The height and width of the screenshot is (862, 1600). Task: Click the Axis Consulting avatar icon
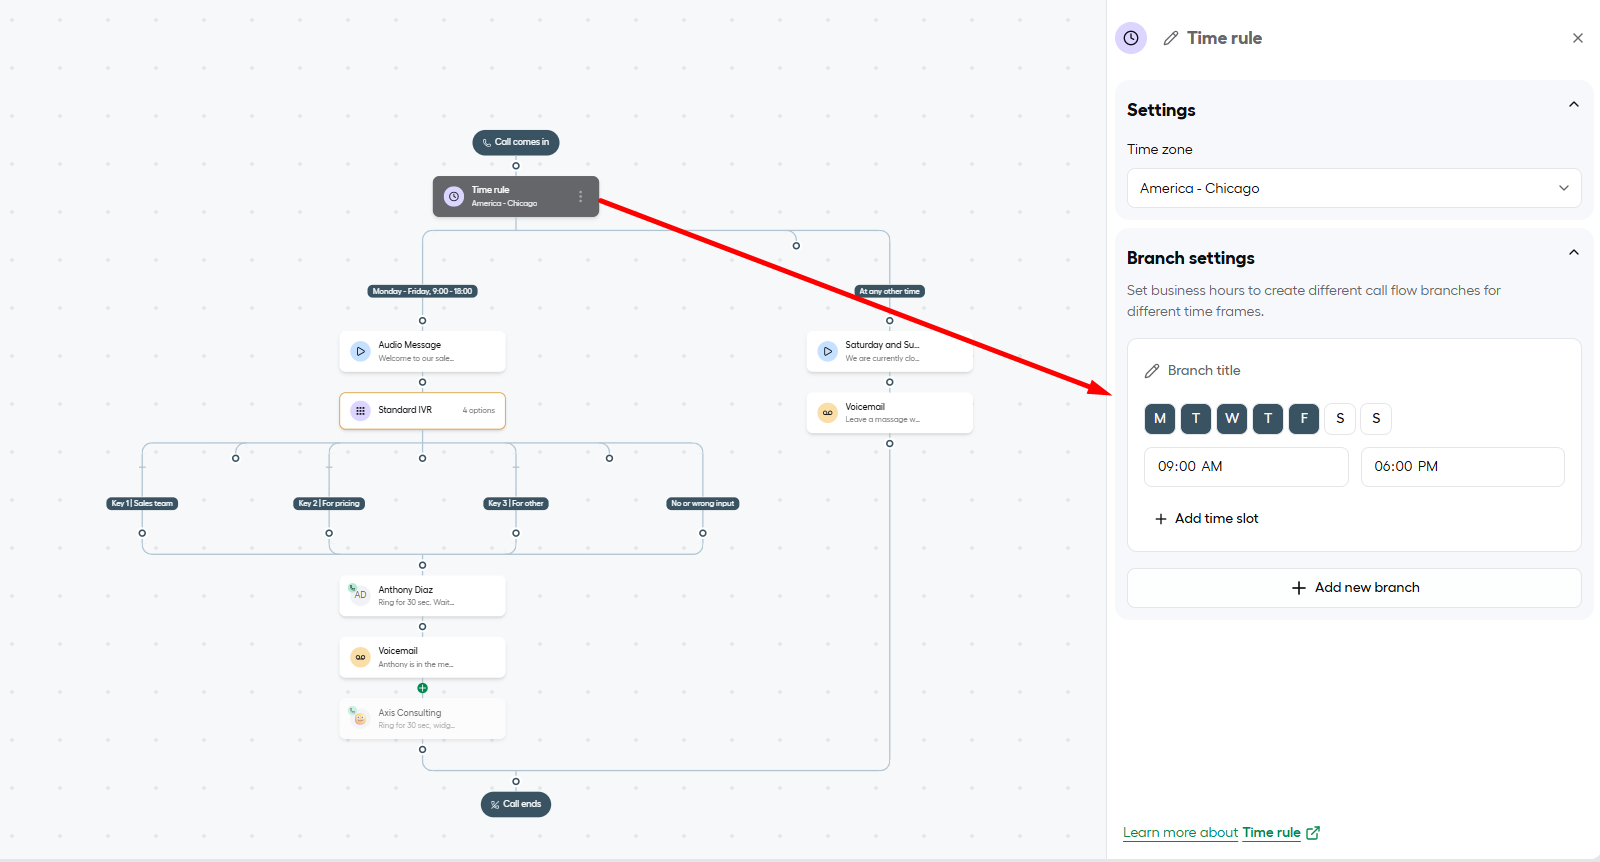360,717
